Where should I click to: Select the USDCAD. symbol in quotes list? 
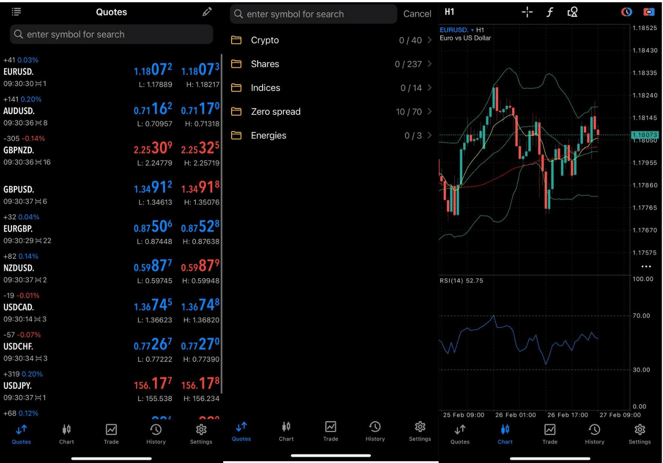(19, 307)
